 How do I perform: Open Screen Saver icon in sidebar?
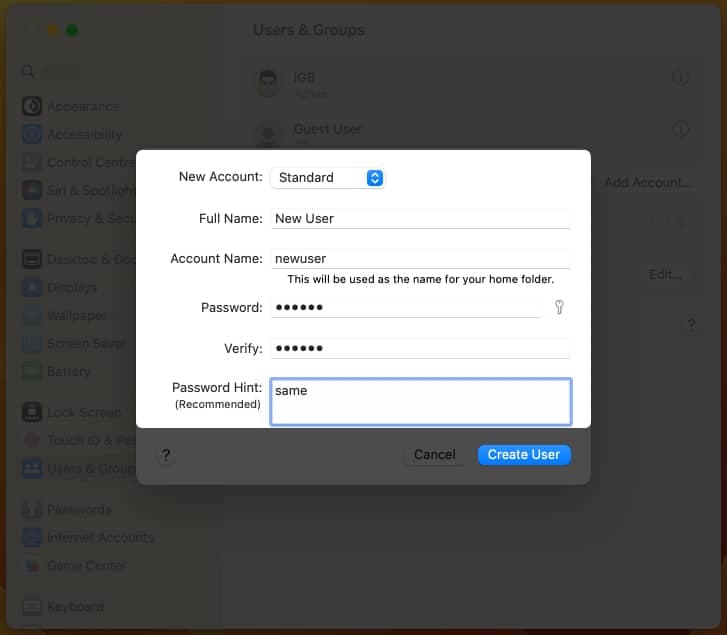tap(32, 343)
